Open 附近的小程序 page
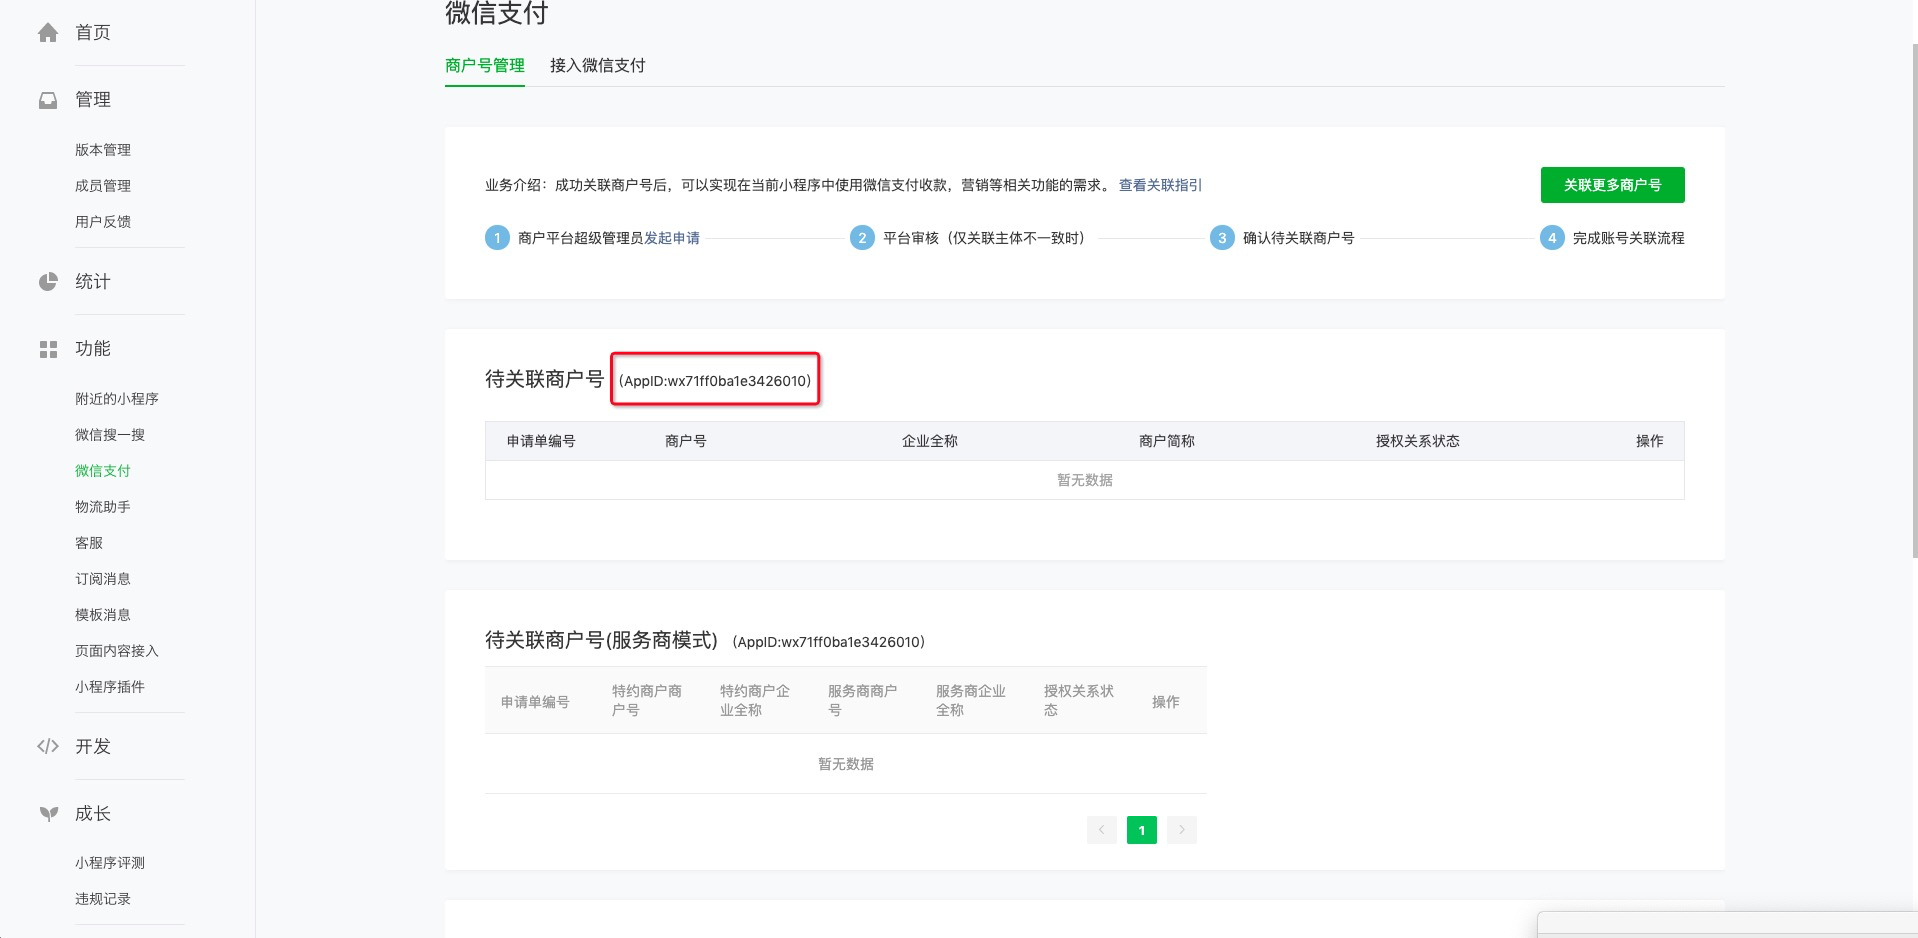The height and width of the screenshot is (938, 1918). coord(117,399)
